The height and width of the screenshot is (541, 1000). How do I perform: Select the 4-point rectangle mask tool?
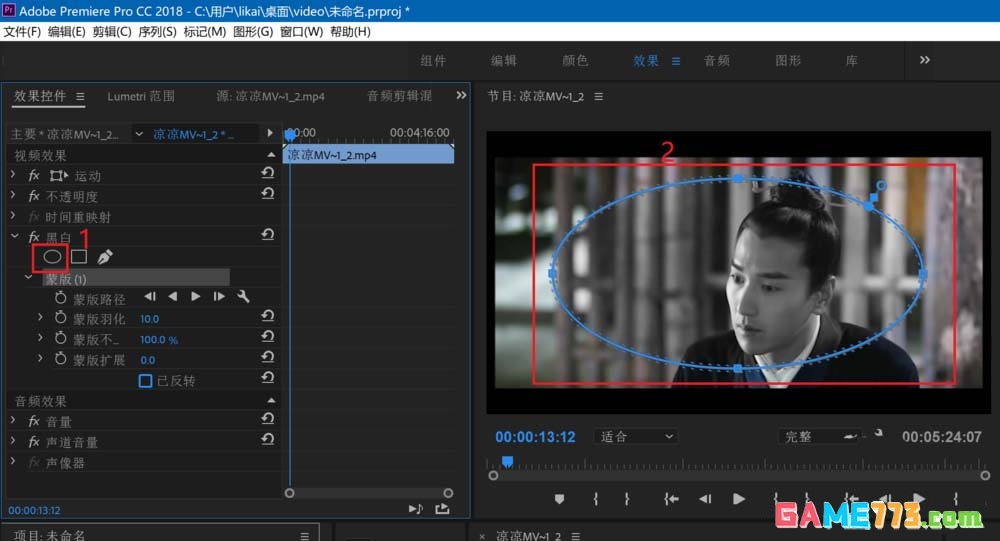coord(79,256)
